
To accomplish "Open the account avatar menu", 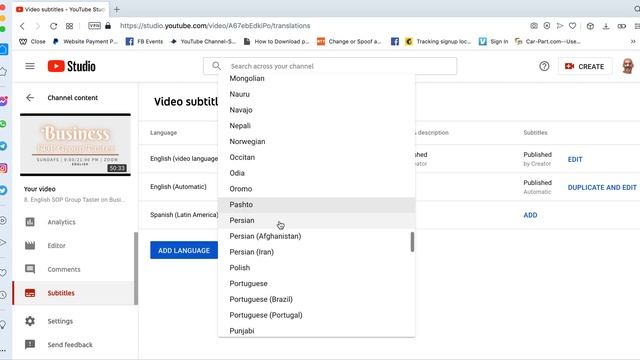I will tap(628, 66).
